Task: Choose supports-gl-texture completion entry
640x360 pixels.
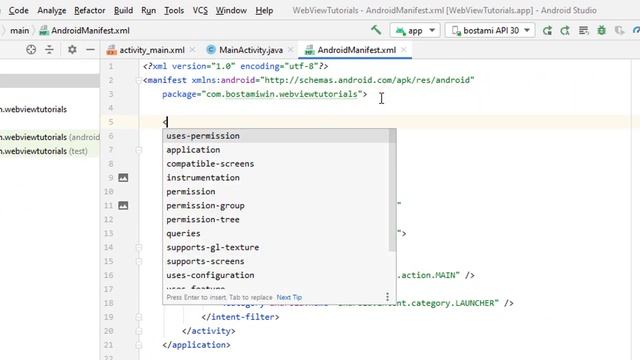Action: click(276, 247)
